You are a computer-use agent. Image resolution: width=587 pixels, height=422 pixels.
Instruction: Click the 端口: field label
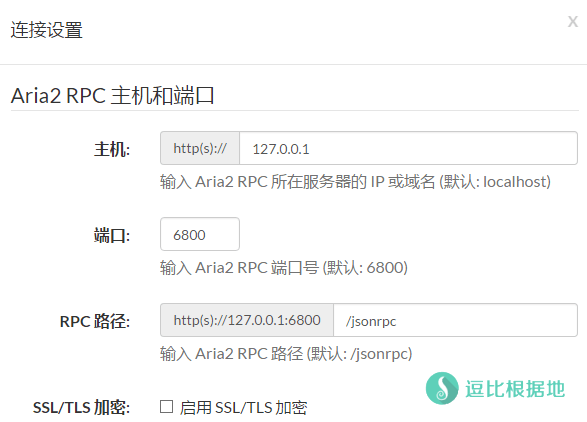click(x=112, y=236)
